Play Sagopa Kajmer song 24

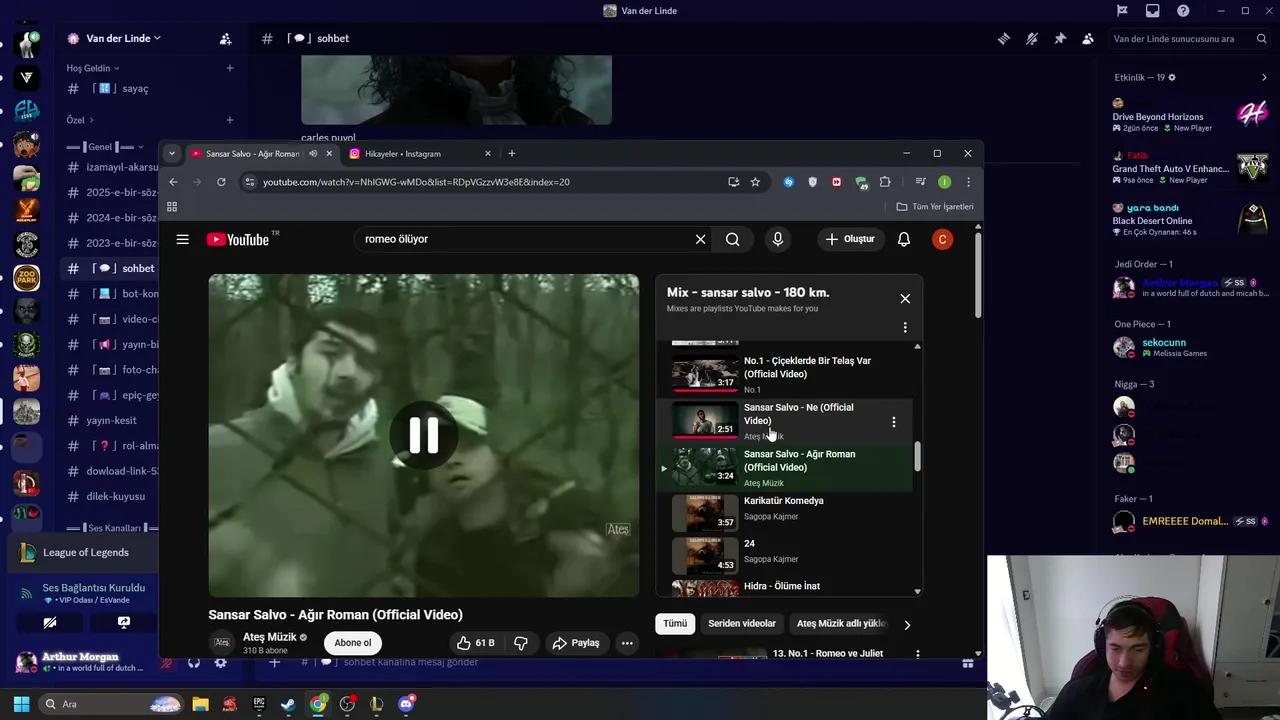coord(783,555)
